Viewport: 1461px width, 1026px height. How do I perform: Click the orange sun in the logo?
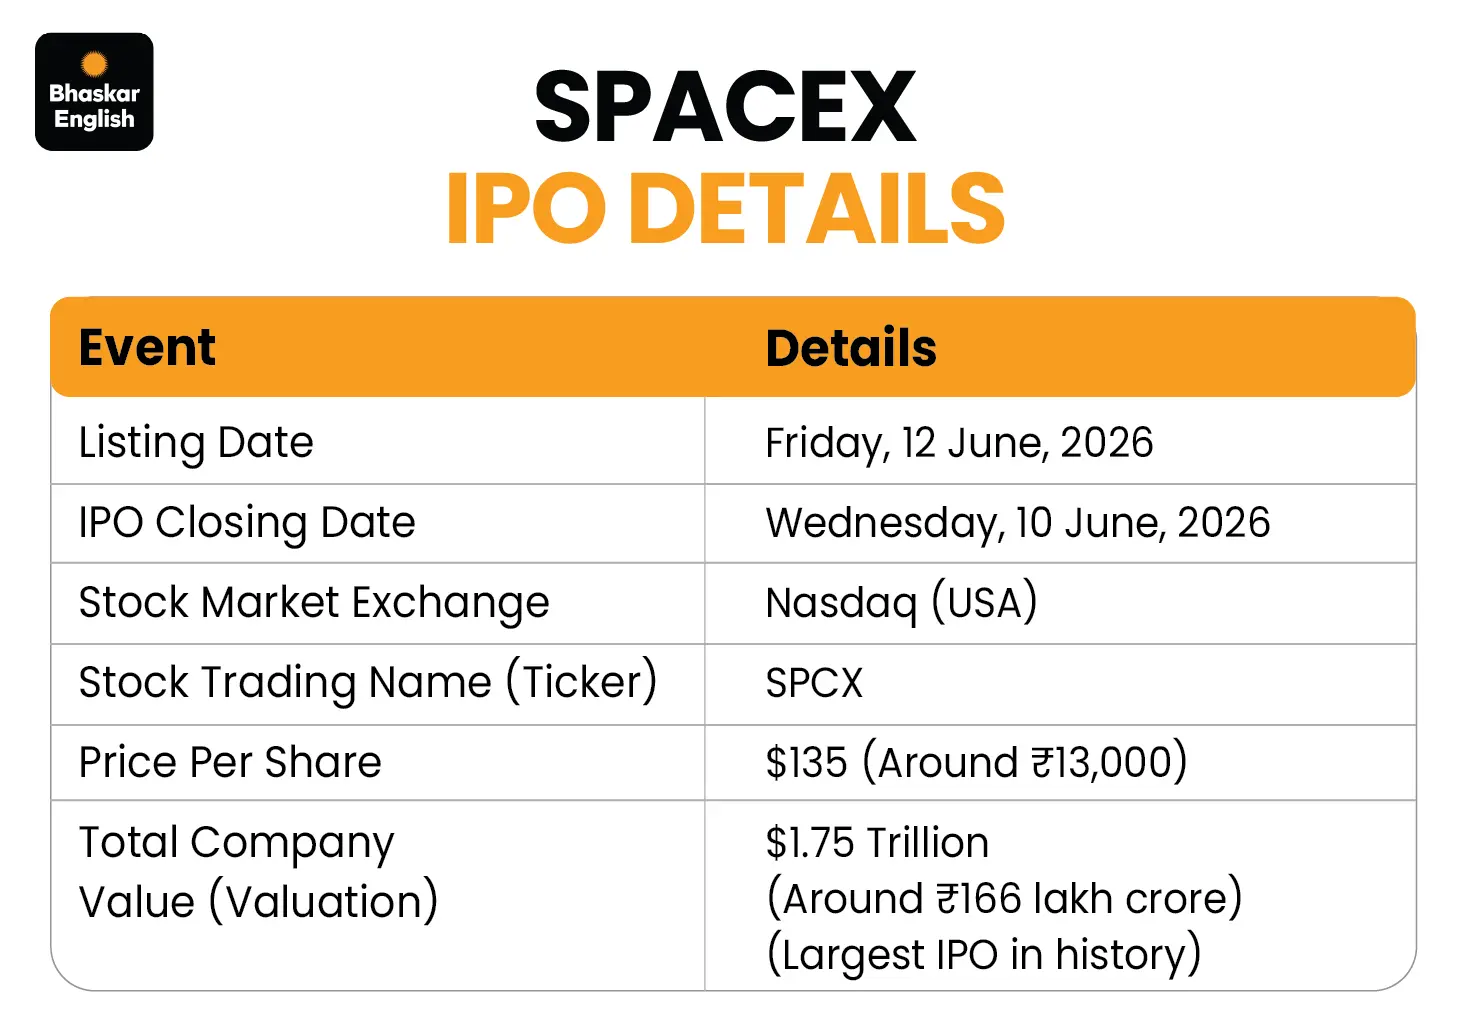(x=94, y=64)
